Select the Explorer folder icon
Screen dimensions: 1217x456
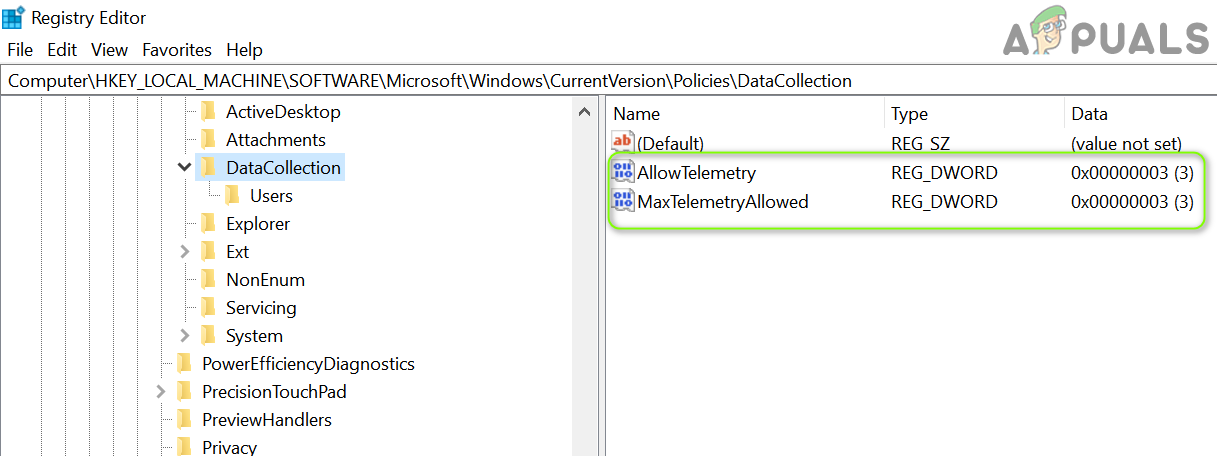(x=208, y=223)
